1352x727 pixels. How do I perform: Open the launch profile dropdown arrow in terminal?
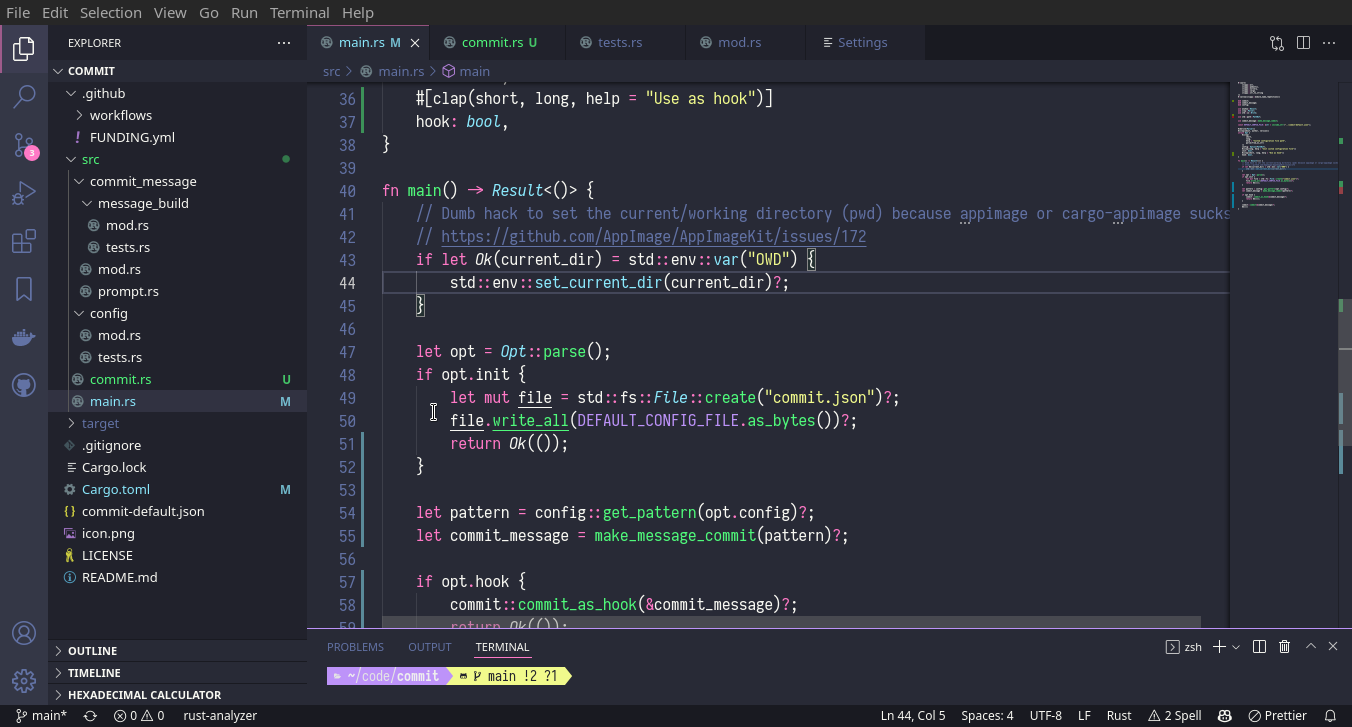click(1236, 647)
